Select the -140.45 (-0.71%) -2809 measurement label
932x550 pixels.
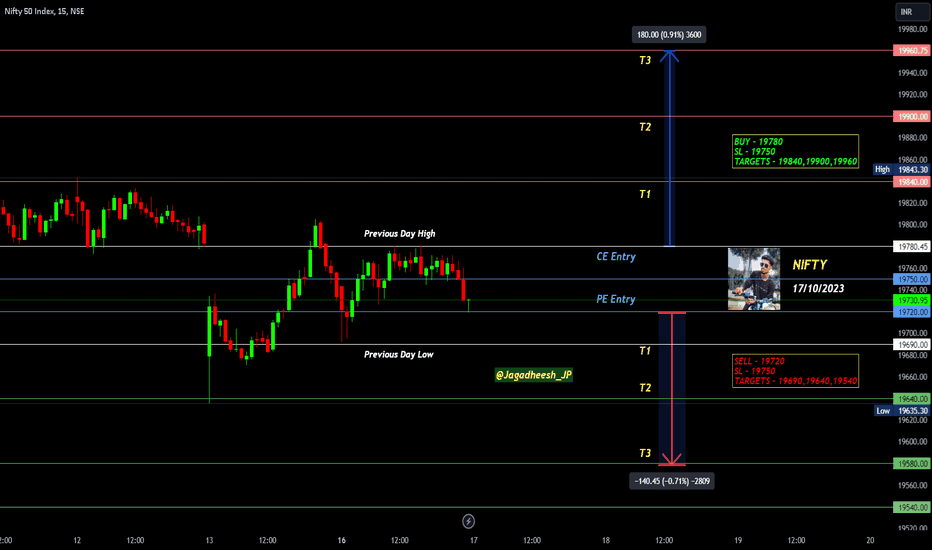[x=672, y=481]
